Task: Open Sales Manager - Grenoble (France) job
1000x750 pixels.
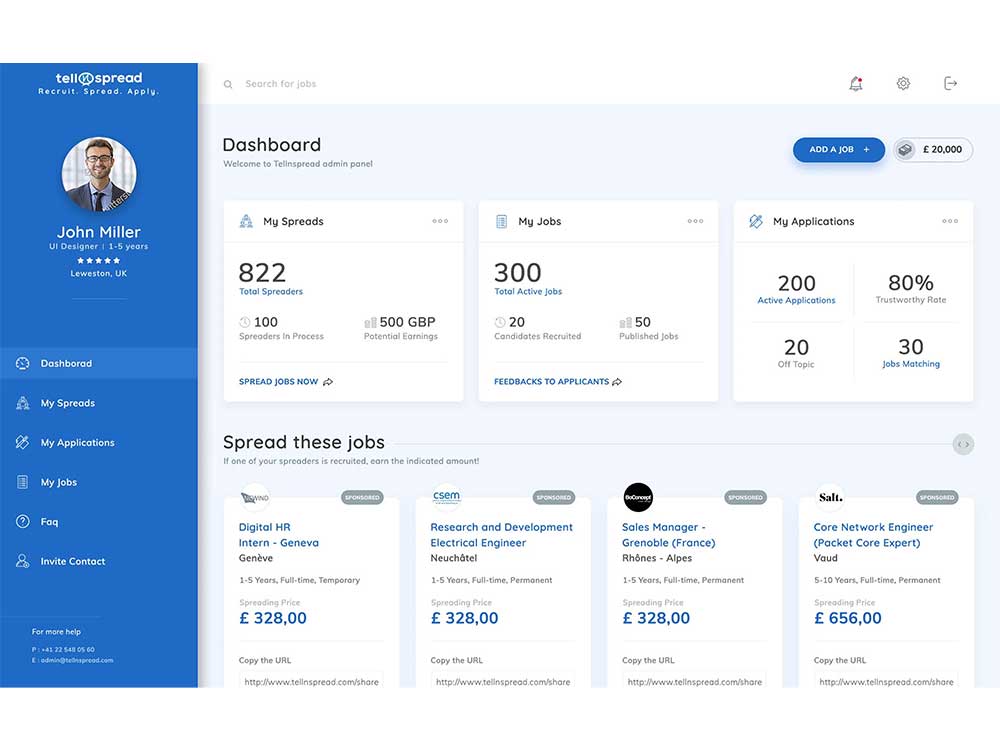Action: click(x=668, y=535)
